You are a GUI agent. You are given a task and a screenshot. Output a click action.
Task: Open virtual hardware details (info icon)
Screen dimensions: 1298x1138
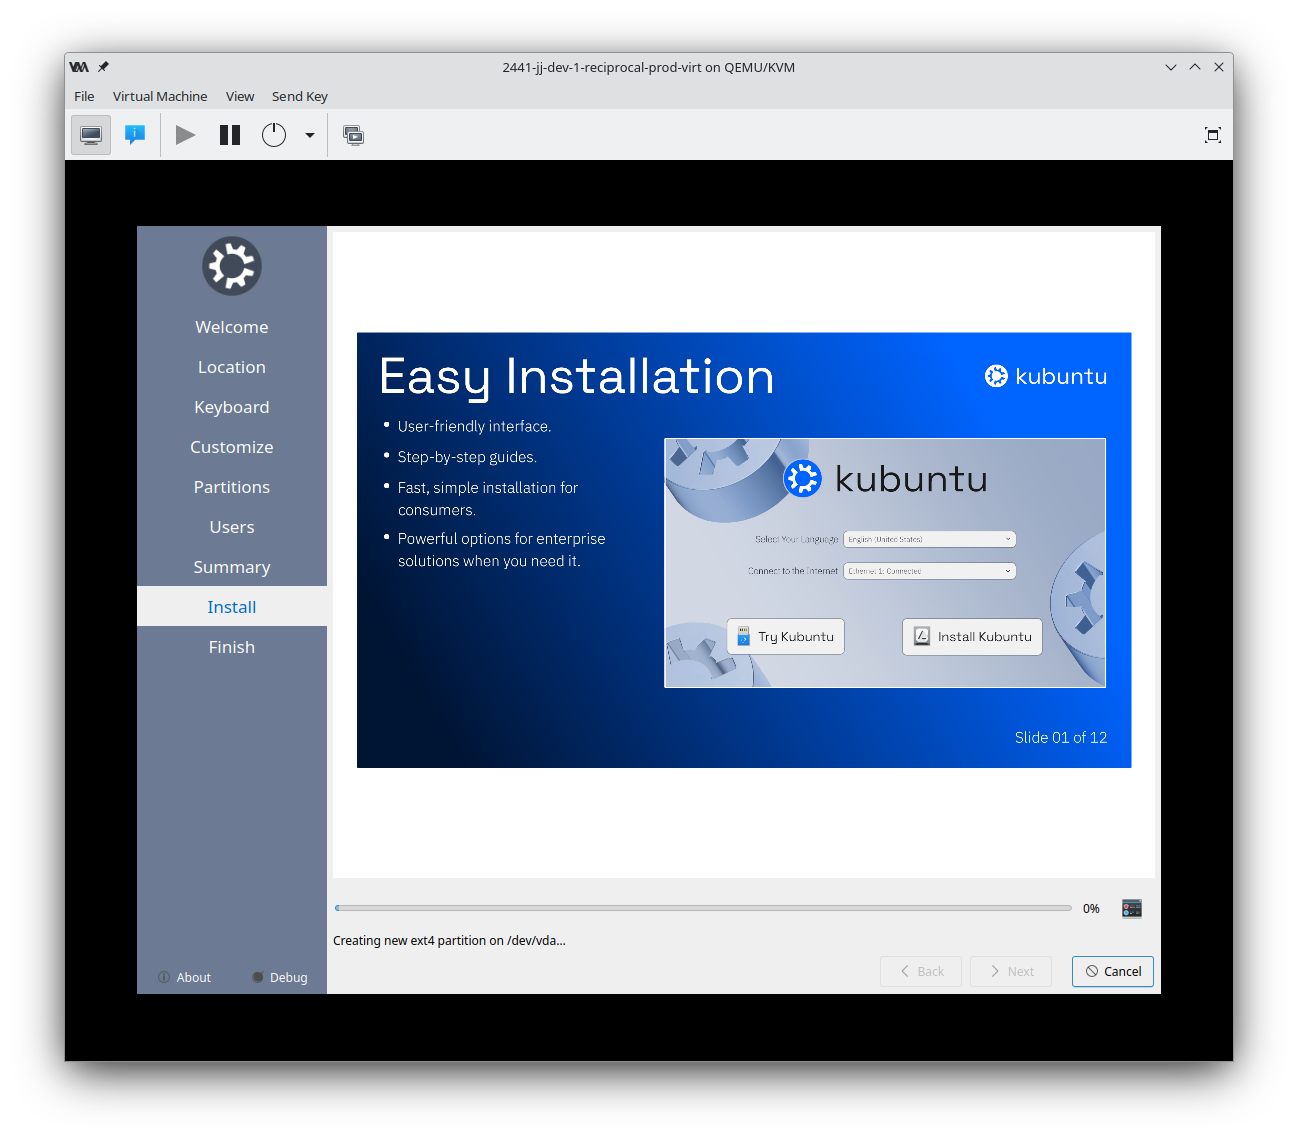(135, 135)
